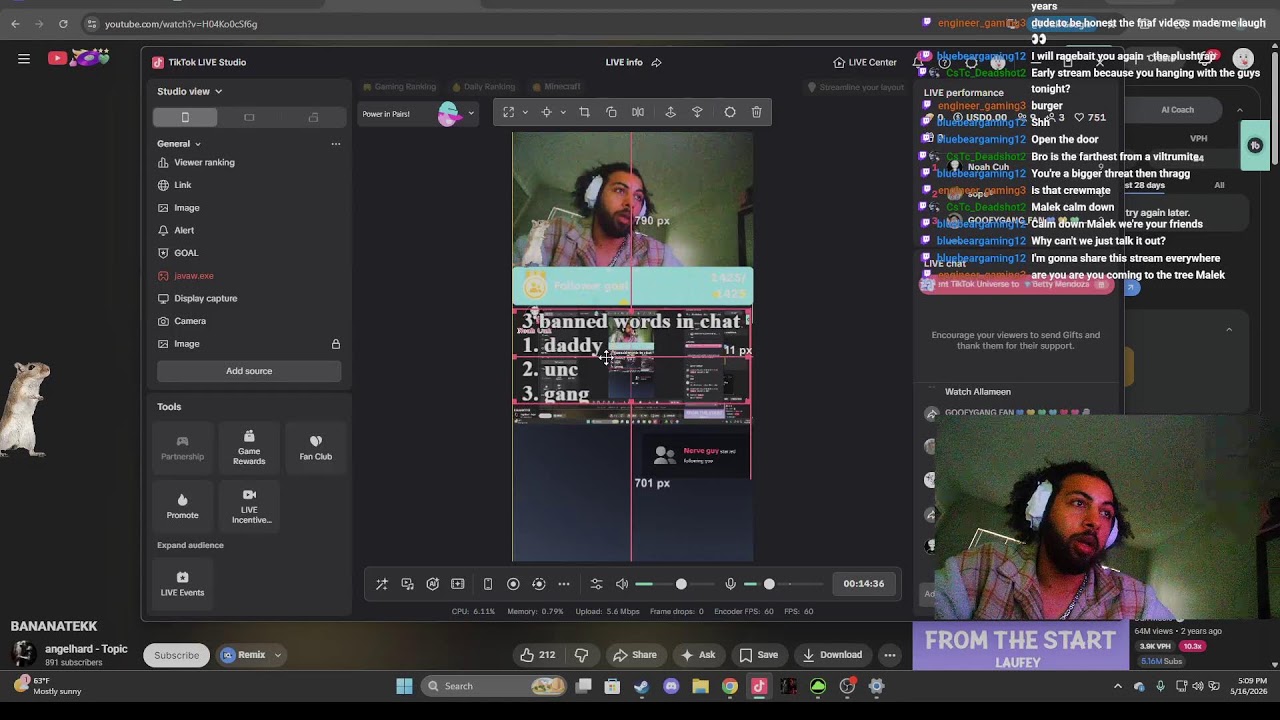Screen dimensions: 1280x720
Task: Open the Game Rewards tool
Action: tap(249, 448)
